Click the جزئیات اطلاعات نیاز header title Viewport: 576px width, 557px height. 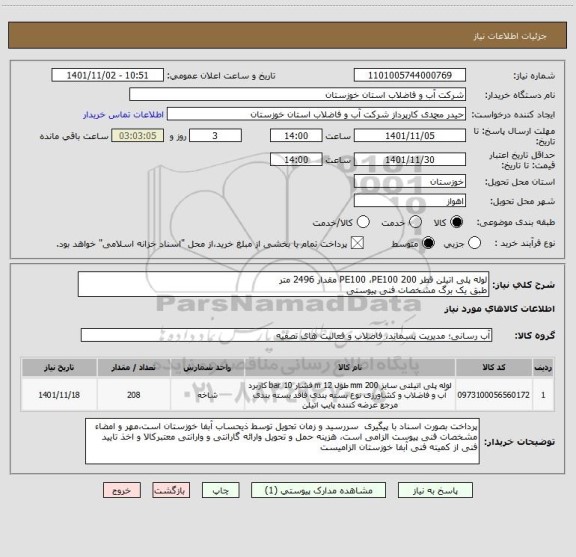click(x=510, y=36)
